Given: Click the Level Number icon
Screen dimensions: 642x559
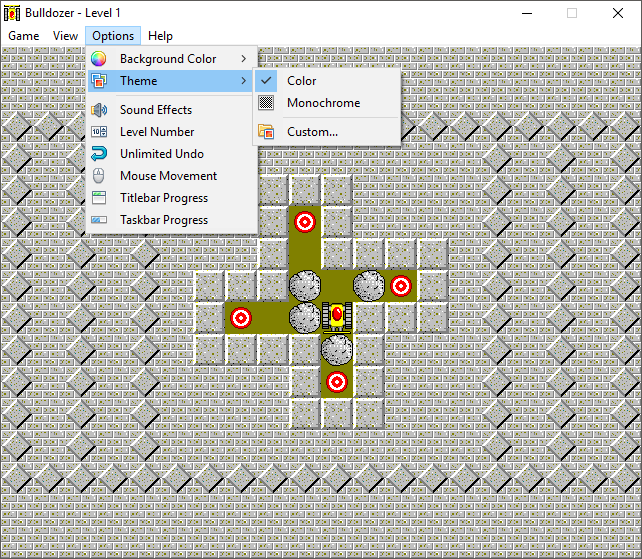Looking at the screenshot, I should (x=99, y=132).
